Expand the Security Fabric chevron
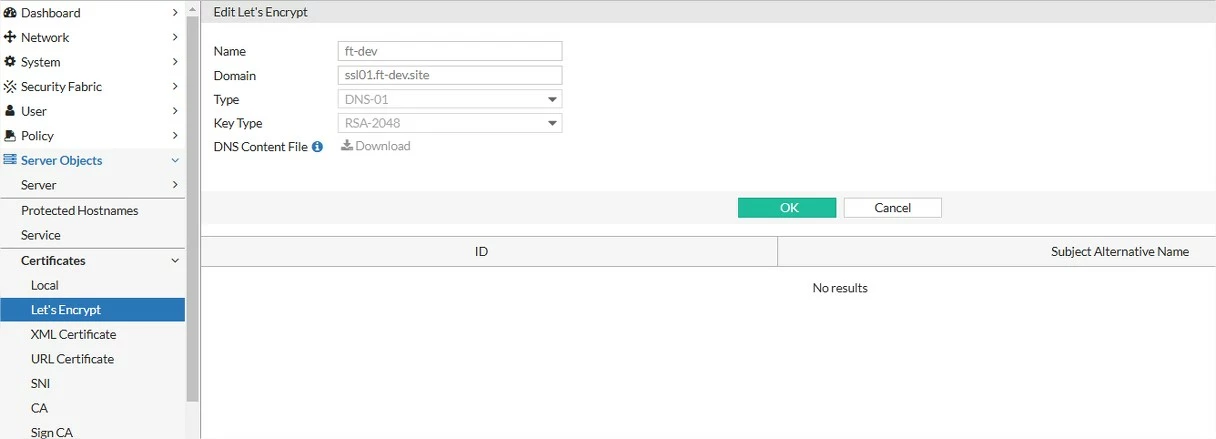1216x439 pixels. coord(175,87)
